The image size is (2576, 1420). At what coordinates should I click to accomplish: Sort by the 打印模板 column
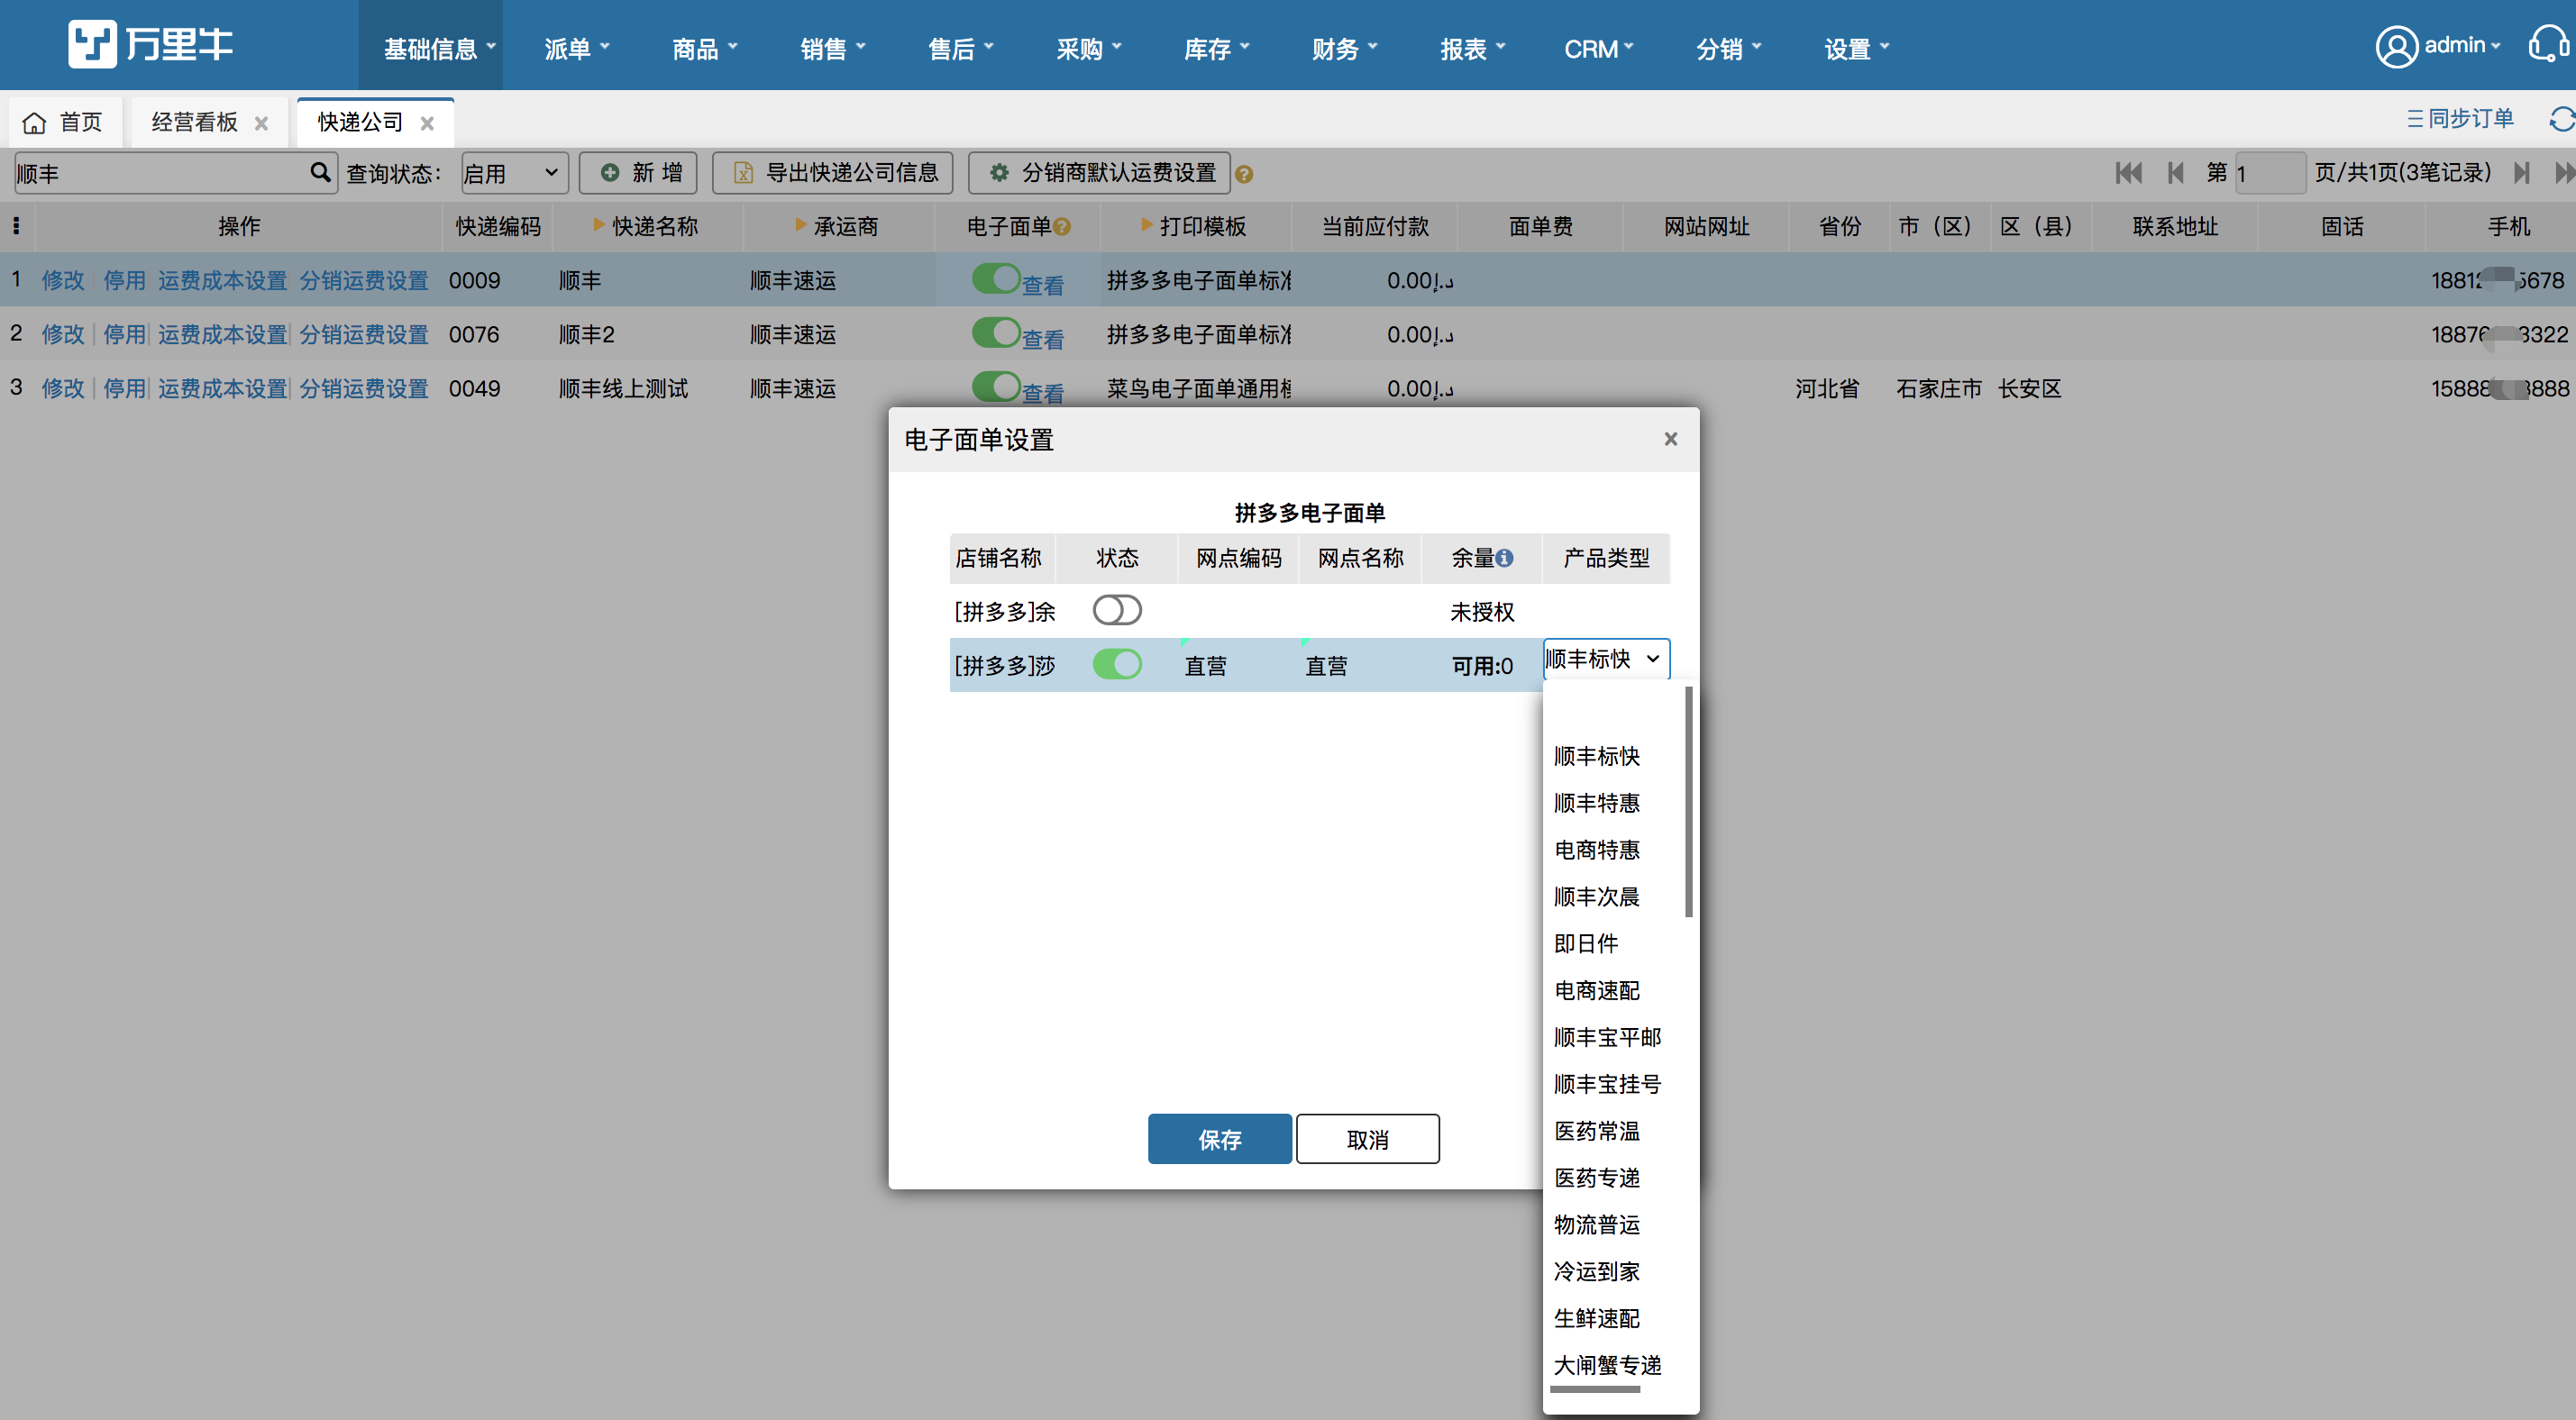1194,227
